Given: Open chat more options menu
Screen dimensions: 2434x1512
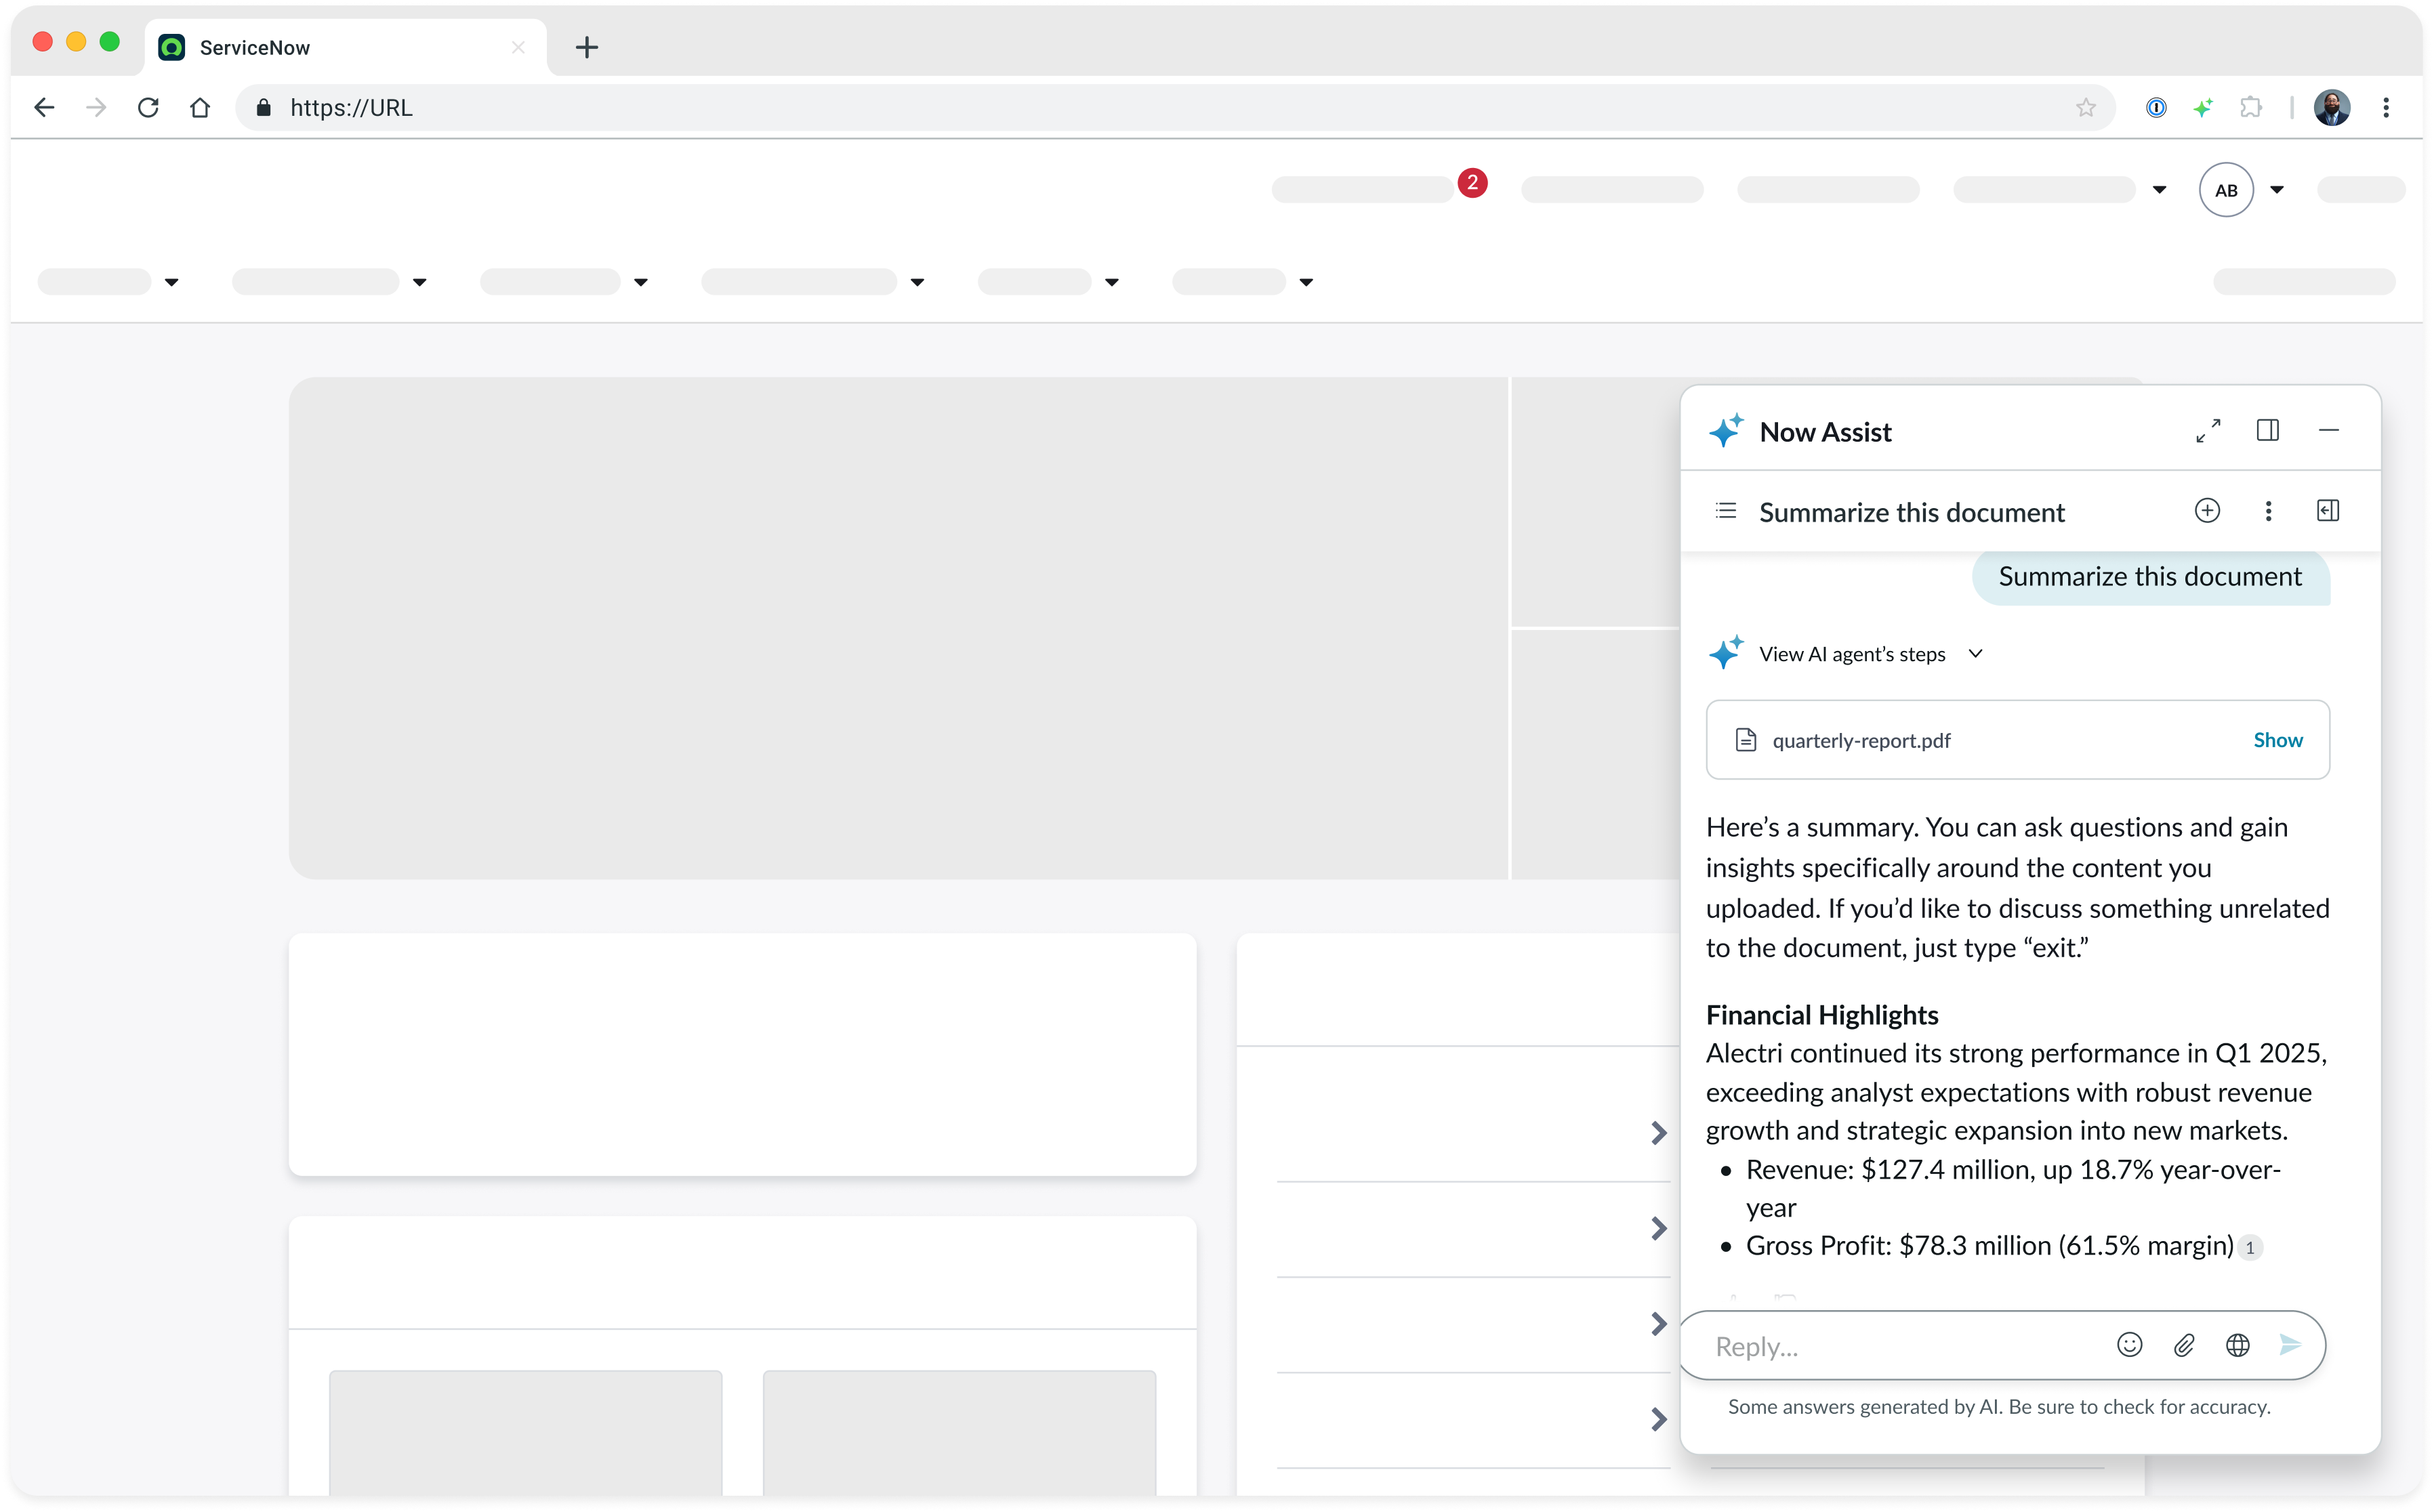Looking at the screenshot, I should [2268, 511].
